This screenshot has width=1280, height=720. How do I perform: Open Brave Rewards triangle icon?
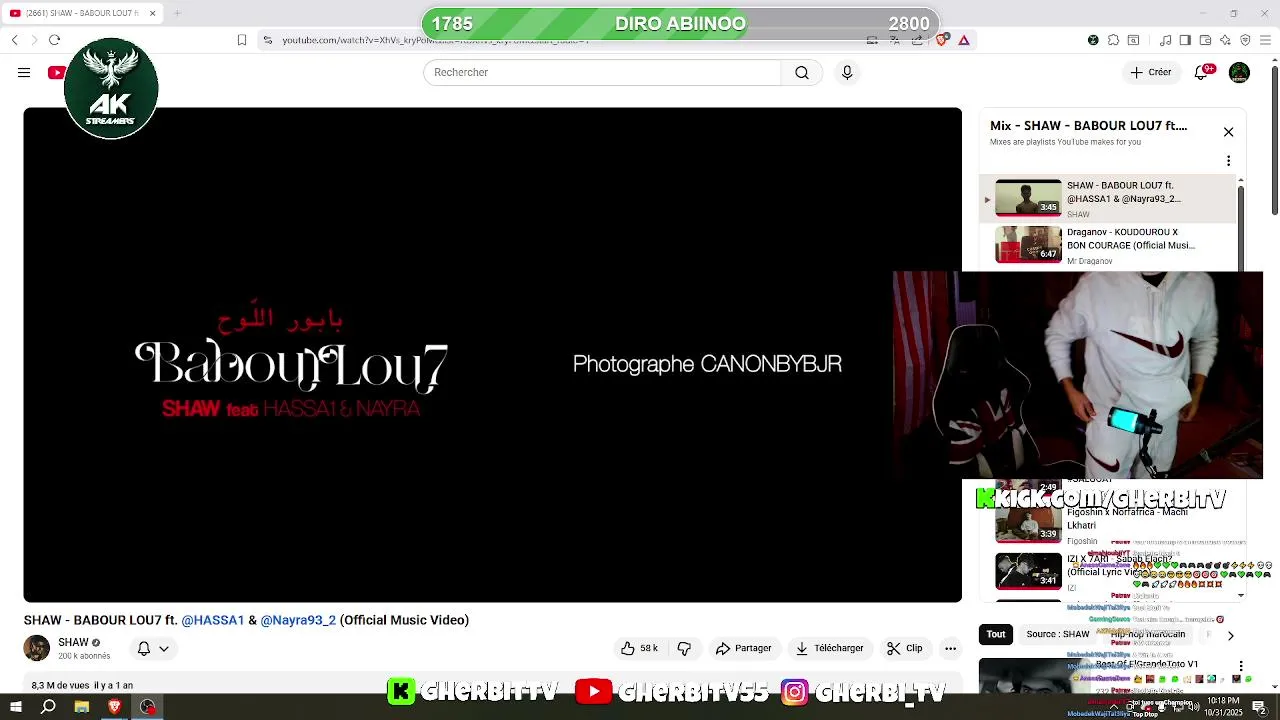point(964,40)
